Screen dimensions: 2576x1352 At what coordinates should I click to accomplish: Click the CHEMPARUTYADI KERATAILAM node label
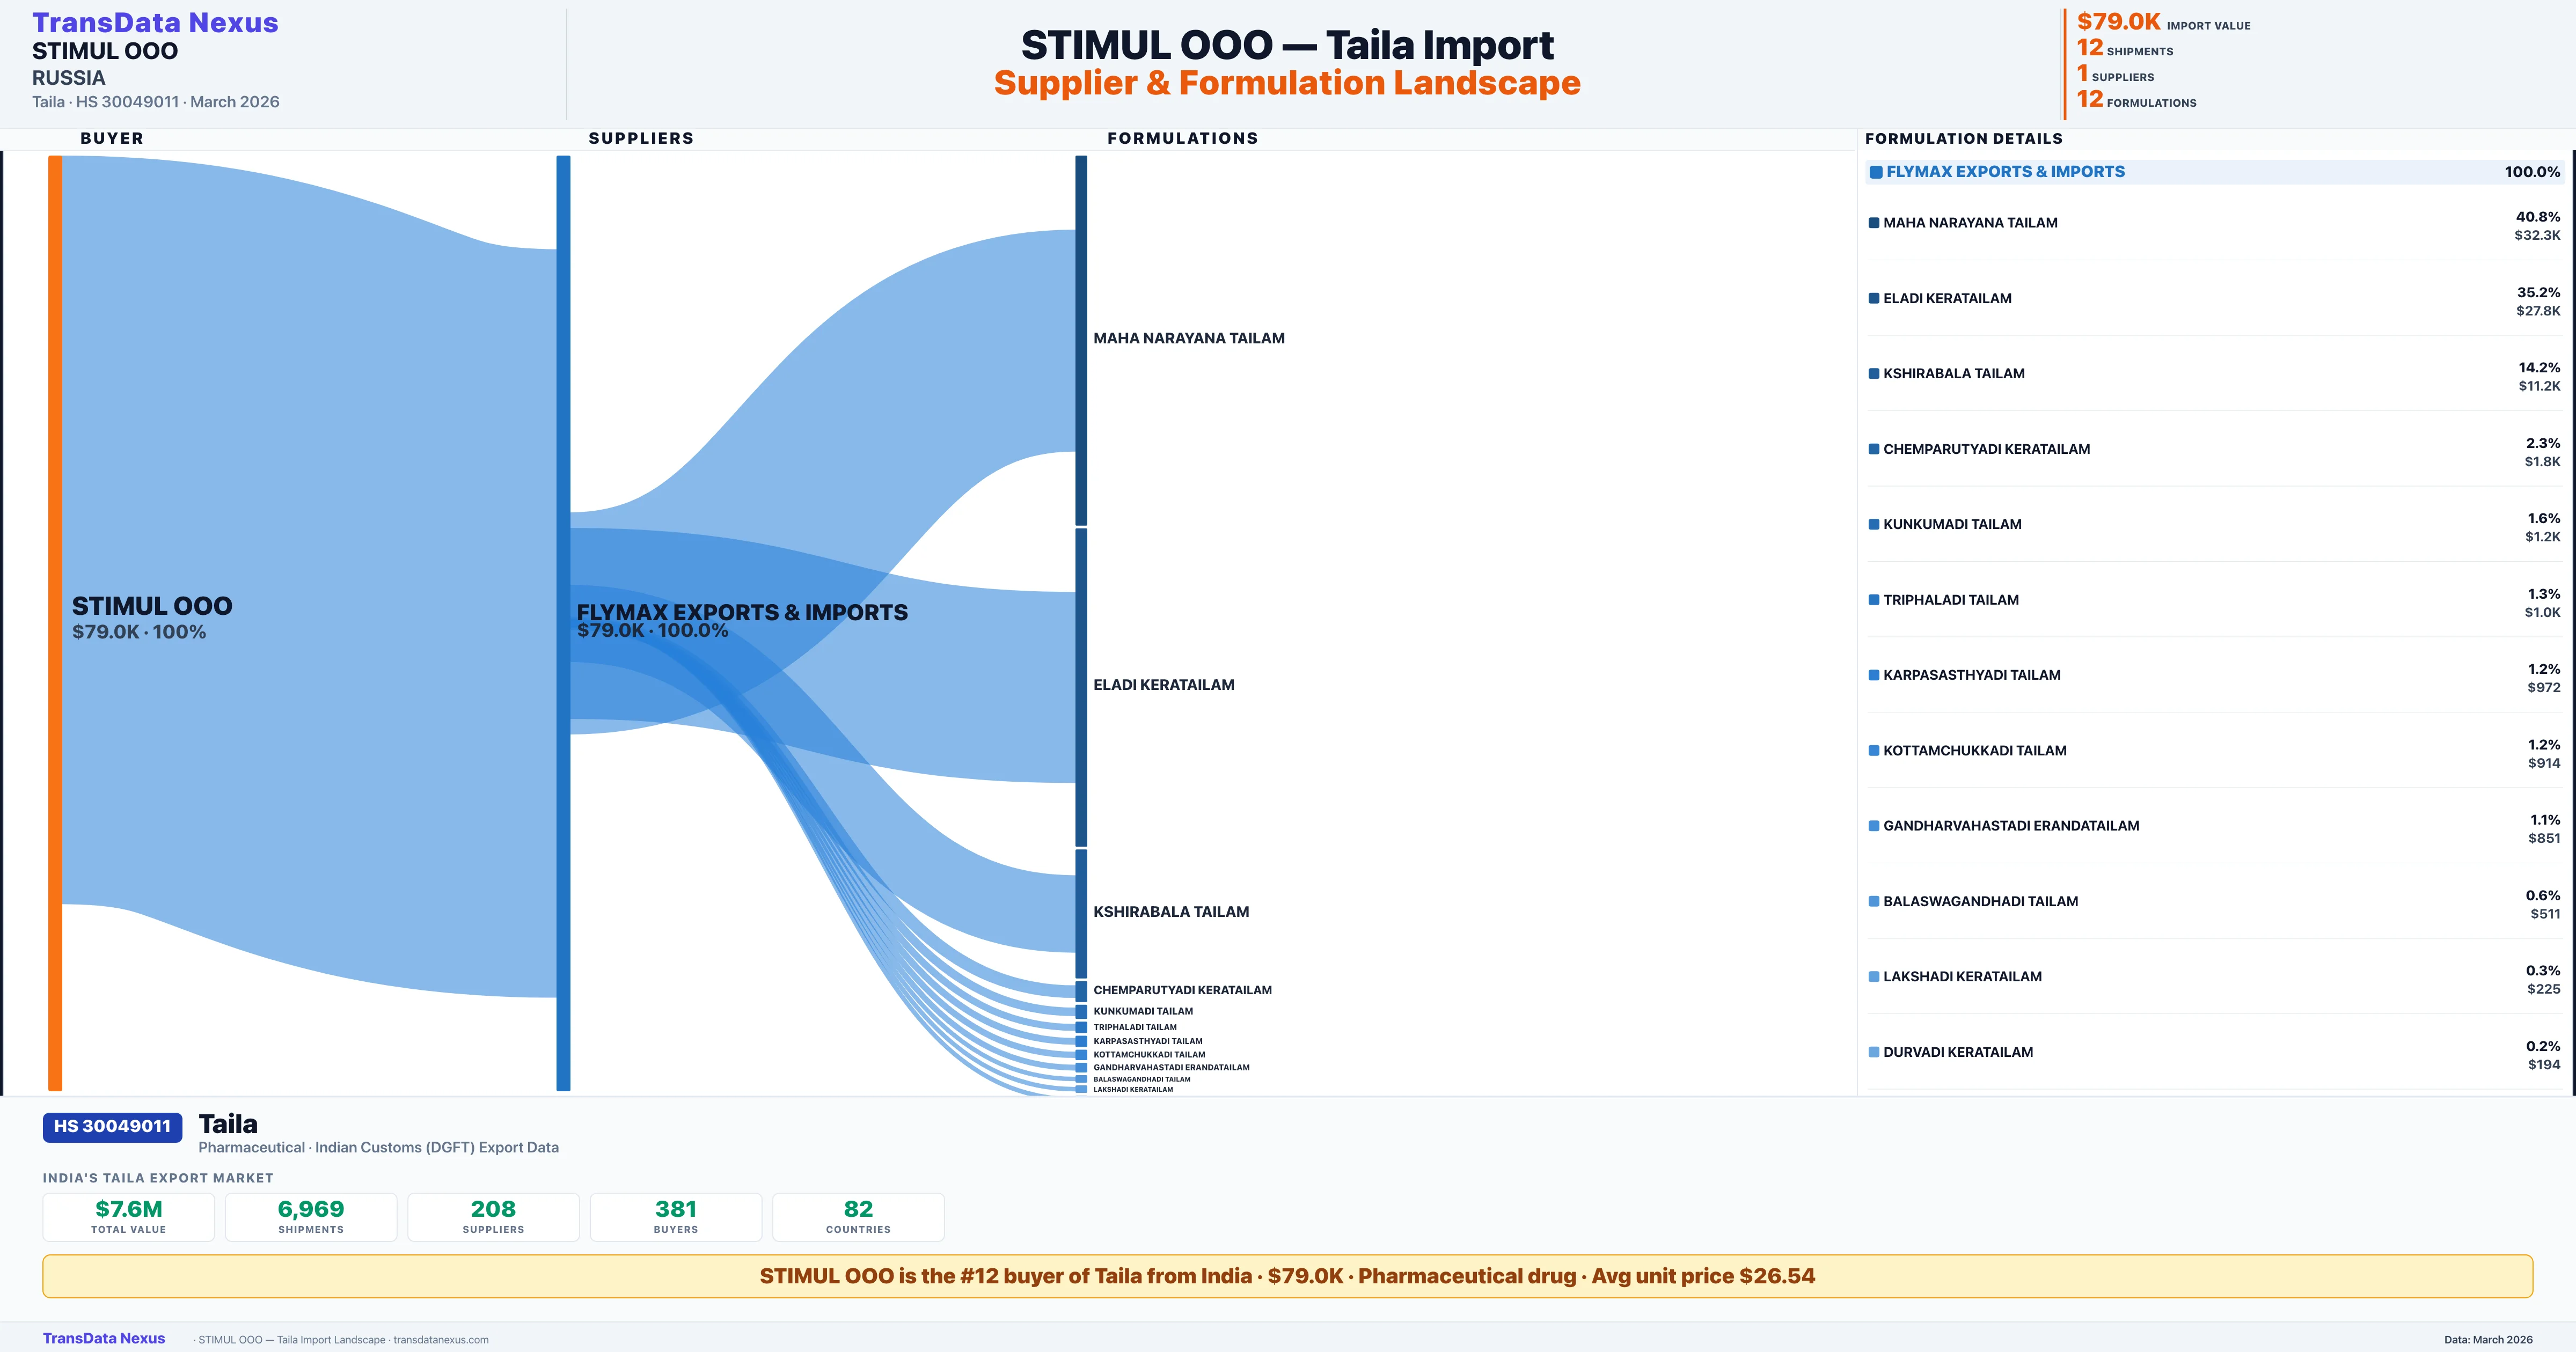point(1182,990)
